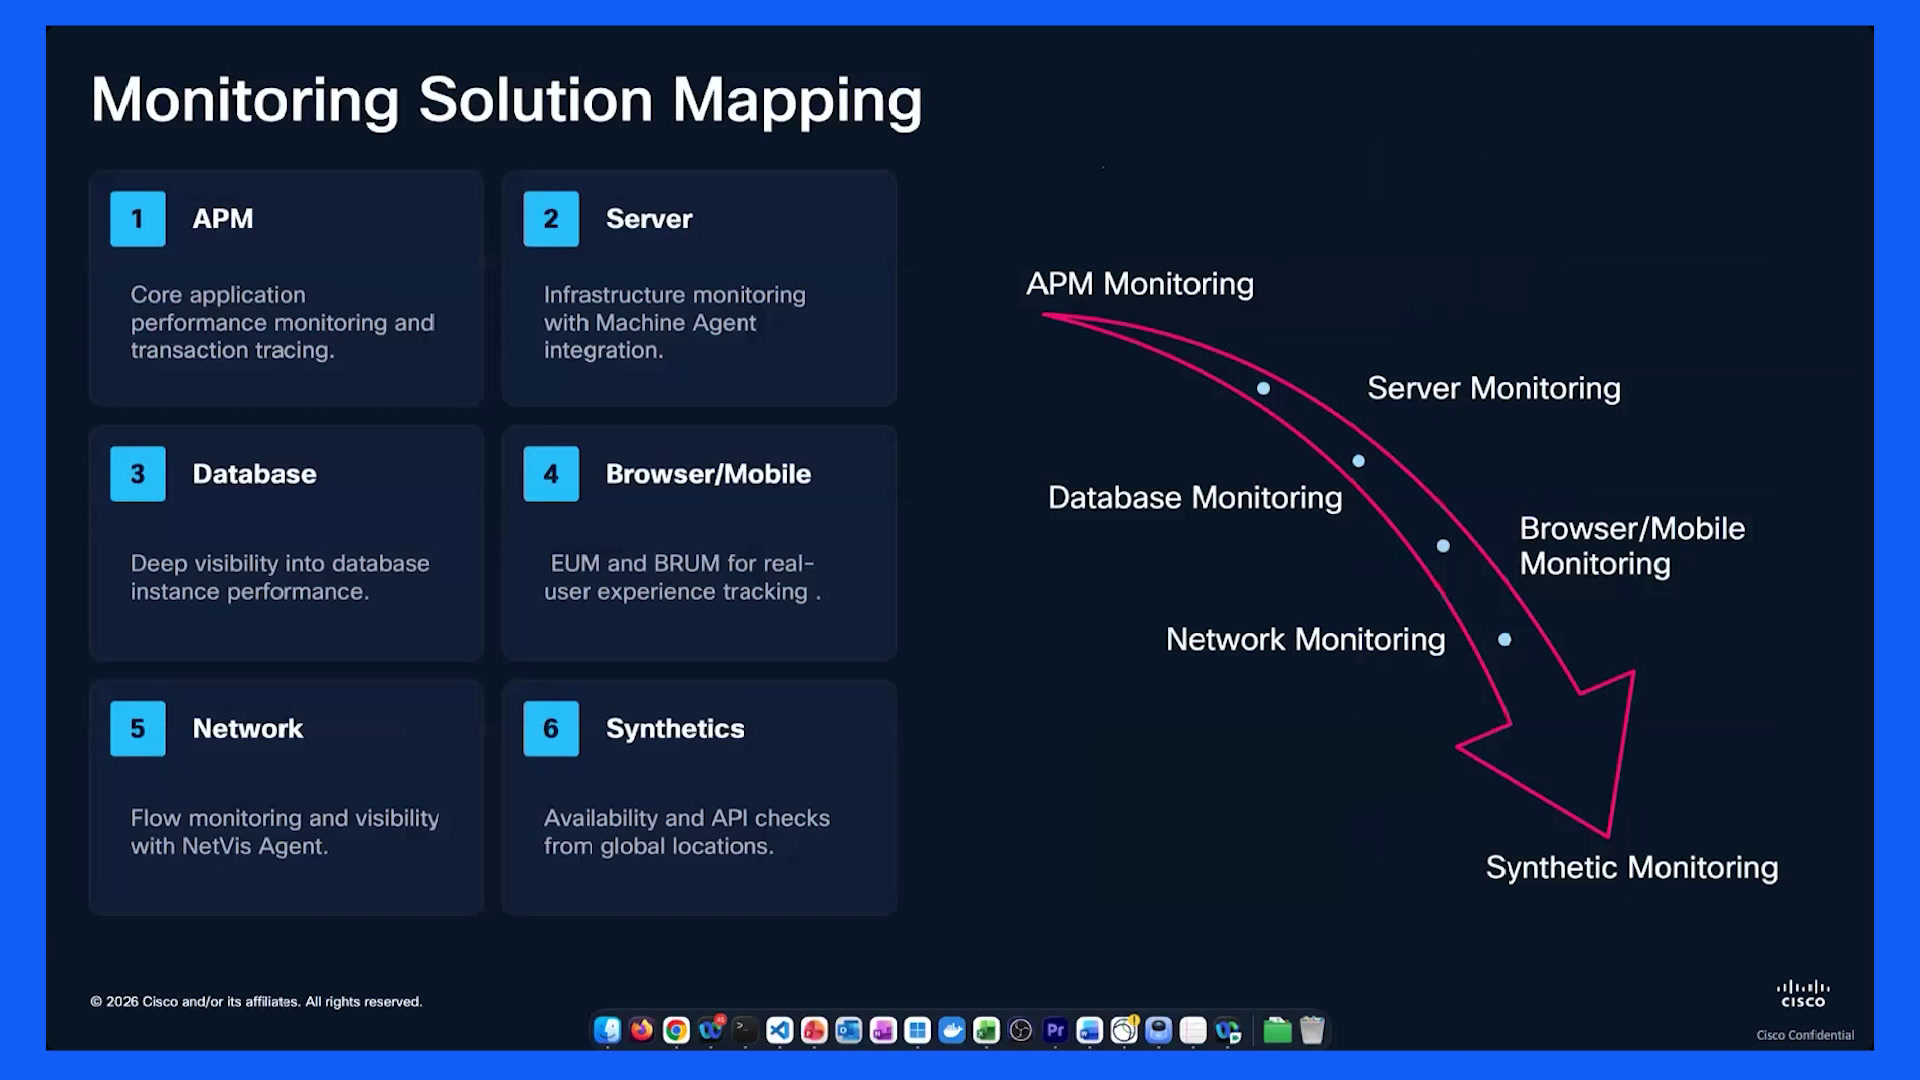Open OBS Studio from the dock
1920x1080 pixels.
pos(1021,1030)
